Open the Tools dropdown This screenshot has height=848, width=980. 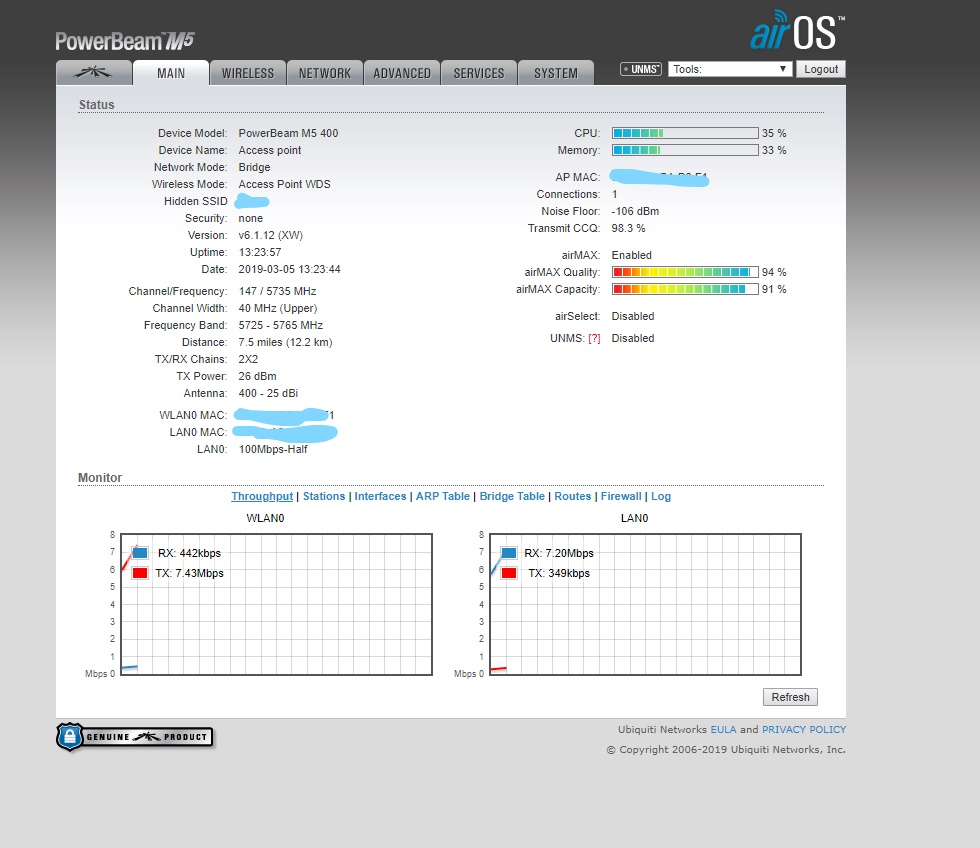(730, 69)
